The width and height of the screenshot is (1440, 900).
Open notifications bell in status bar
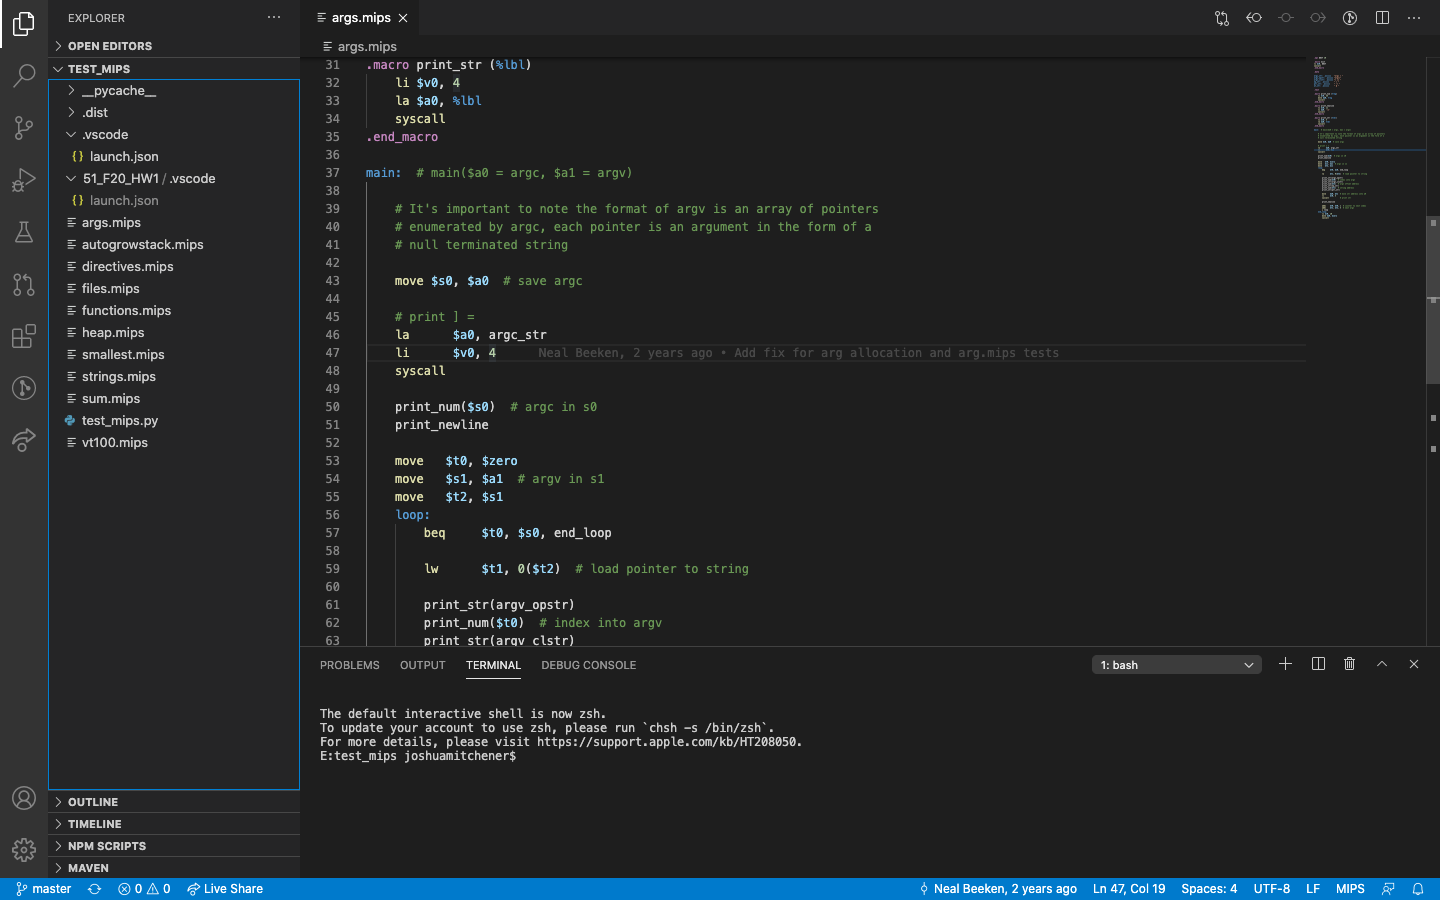coord(1418,889)
